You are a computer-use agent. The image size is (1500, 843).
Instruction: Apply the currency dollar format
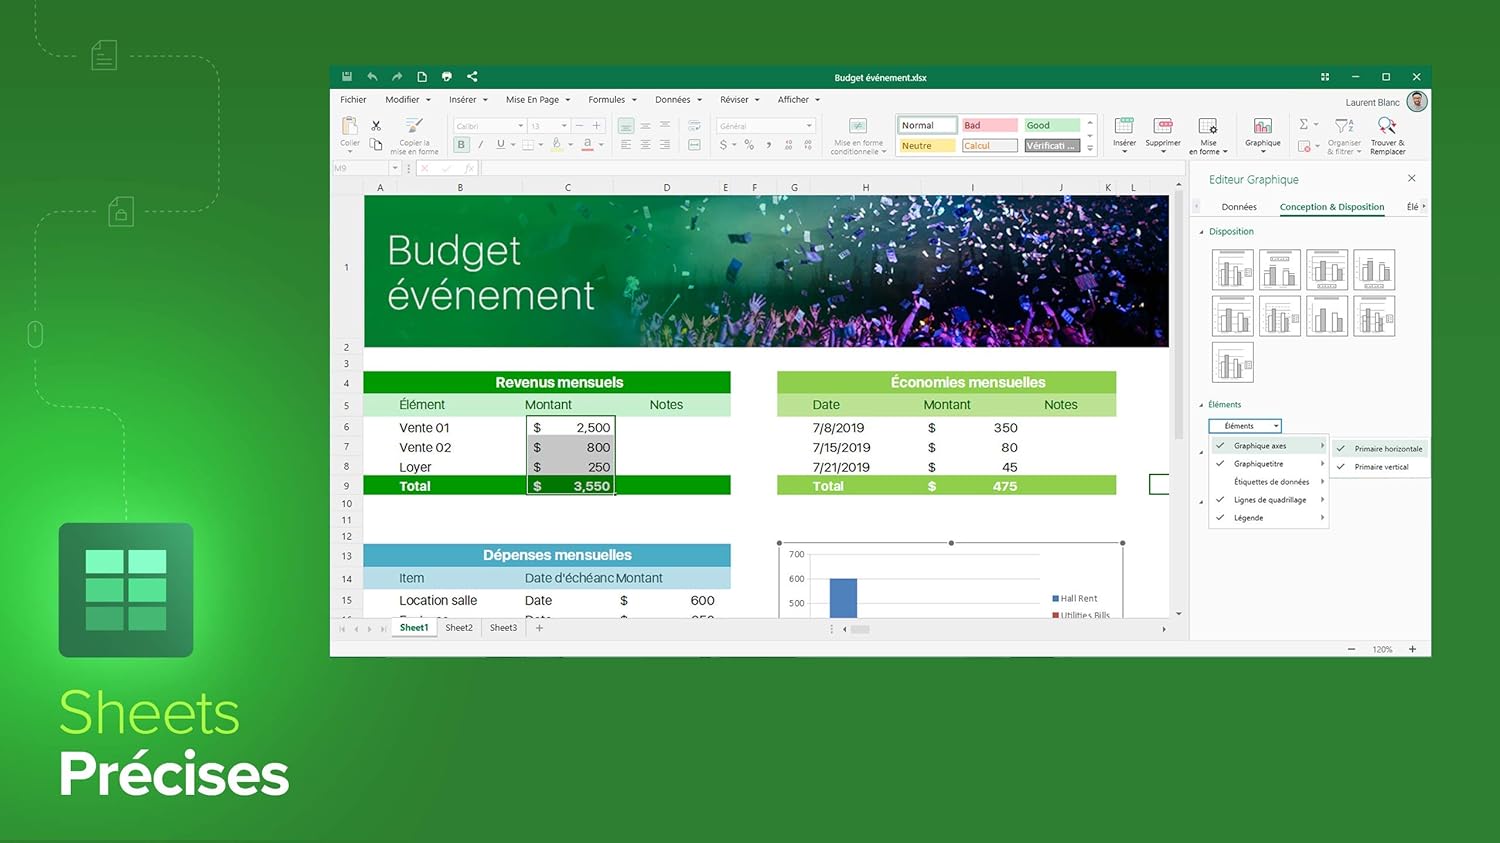click(x=723, y=145)
